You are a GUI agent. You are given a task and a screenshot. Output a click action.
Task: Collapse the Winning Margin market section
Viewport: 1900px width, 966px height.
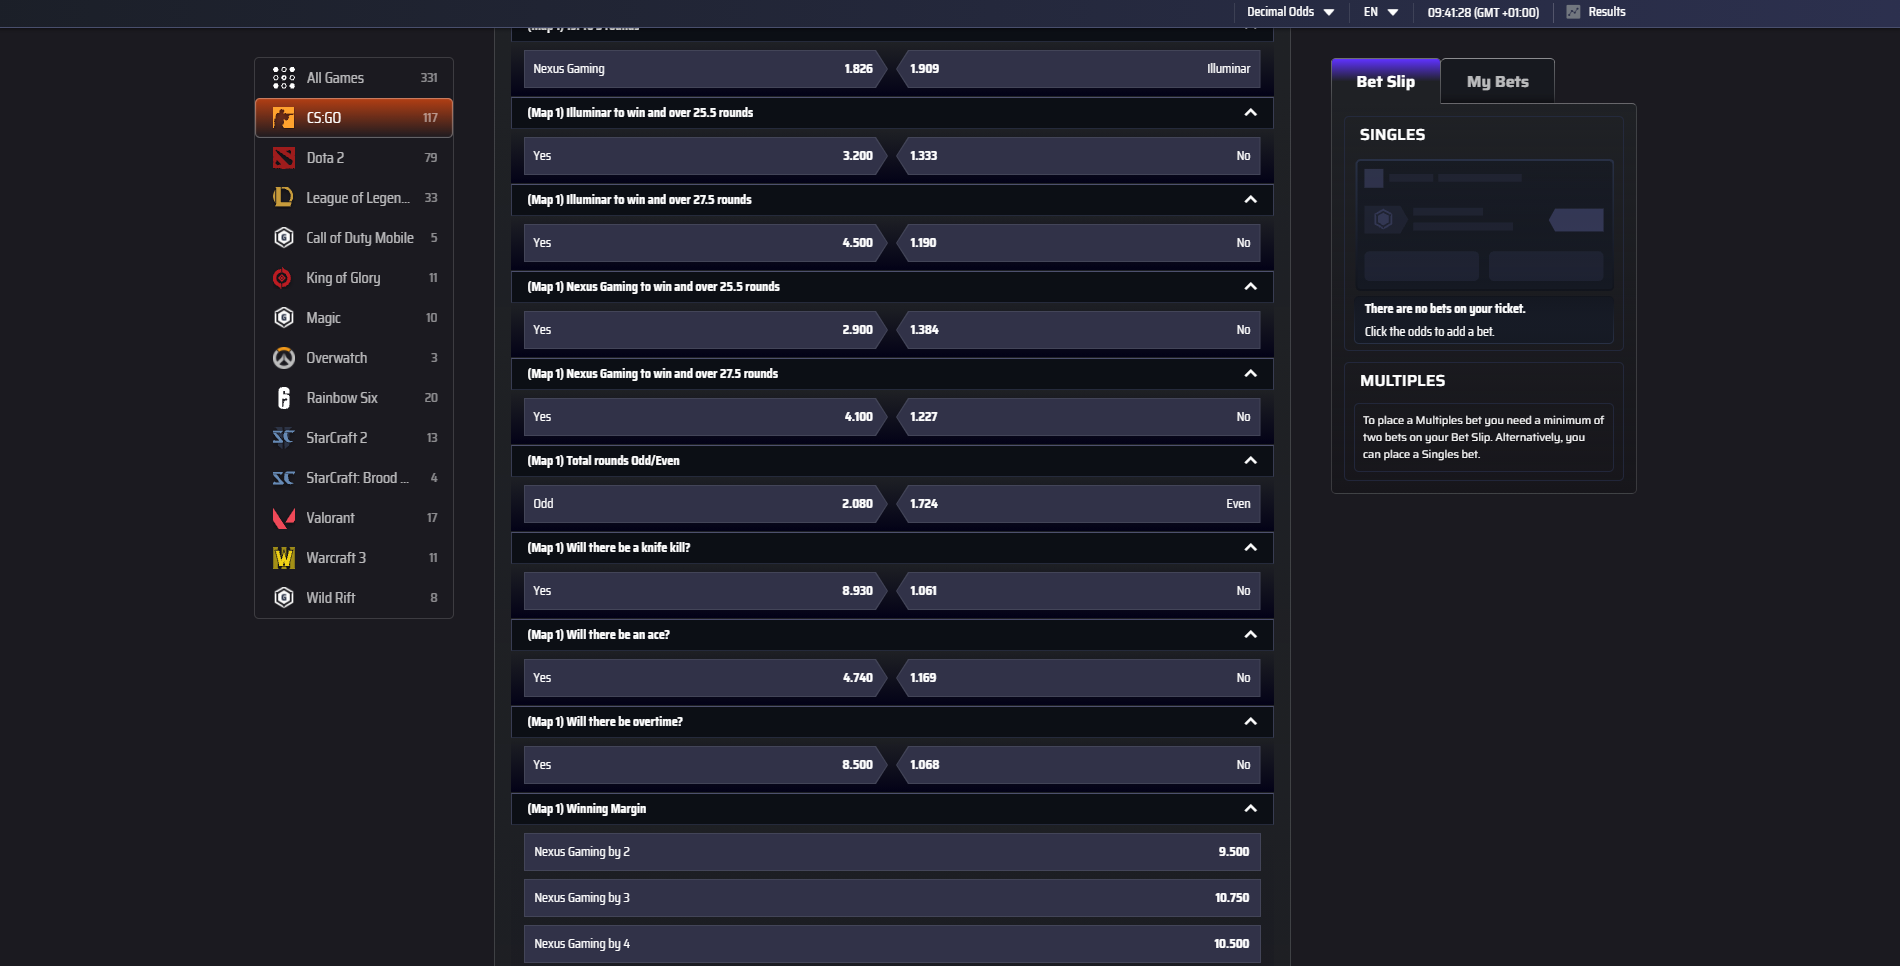tap(1250, 809)
